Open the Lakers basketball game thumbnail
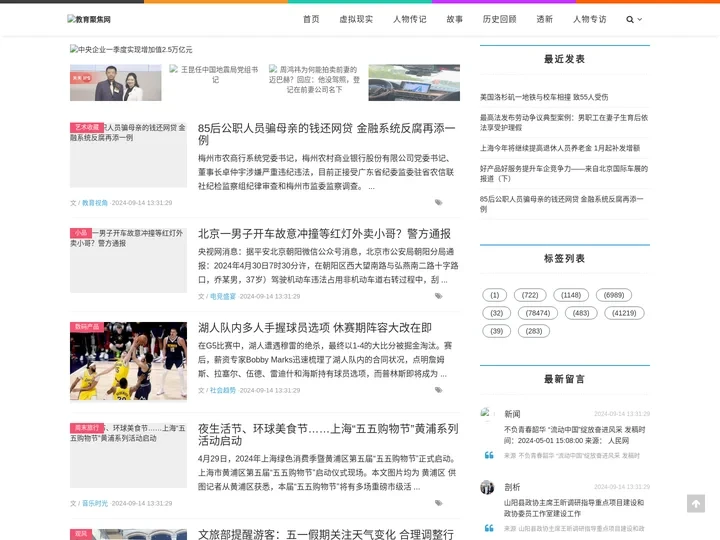This screenshot has width=720, height=540. (129, 361)
